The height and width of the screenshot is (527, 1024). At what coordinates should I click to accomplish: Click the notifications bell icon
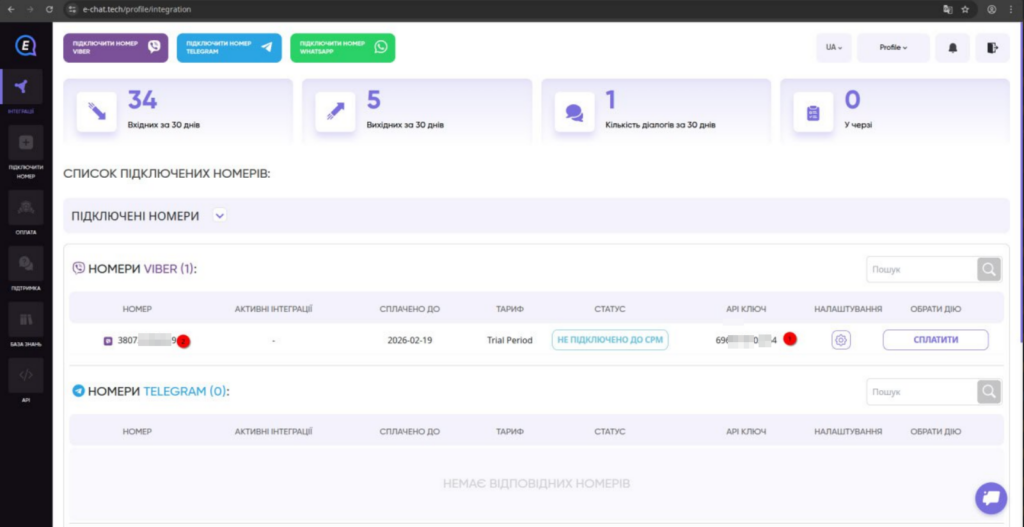point(952,48)
